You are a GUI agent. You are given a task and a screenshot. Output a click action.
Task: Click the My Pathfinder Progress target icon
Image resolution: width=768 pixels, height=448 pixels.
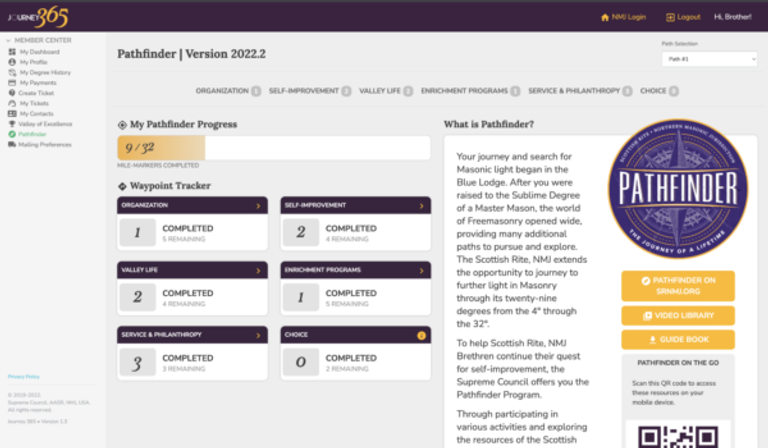122,125
